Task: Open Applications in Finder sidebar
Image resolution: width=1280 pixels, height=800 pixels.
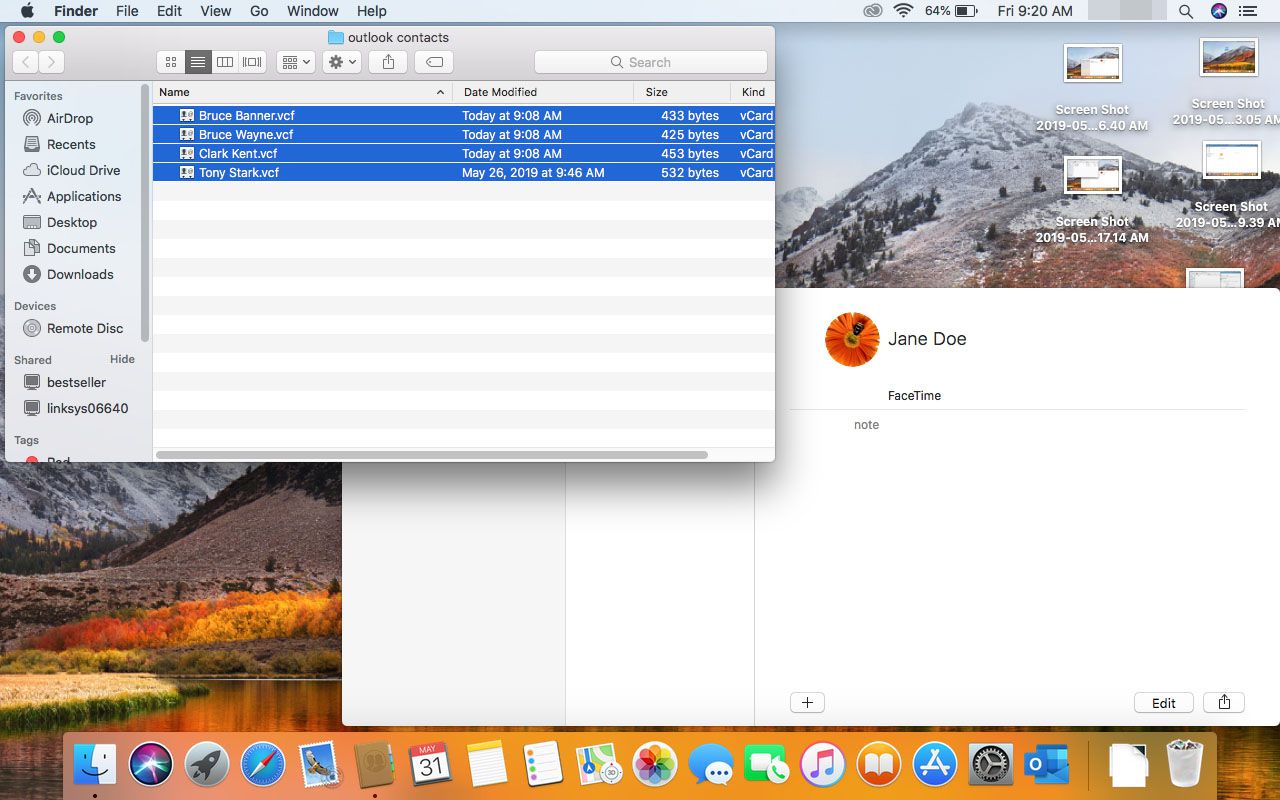Action: (x=83, y=196)
